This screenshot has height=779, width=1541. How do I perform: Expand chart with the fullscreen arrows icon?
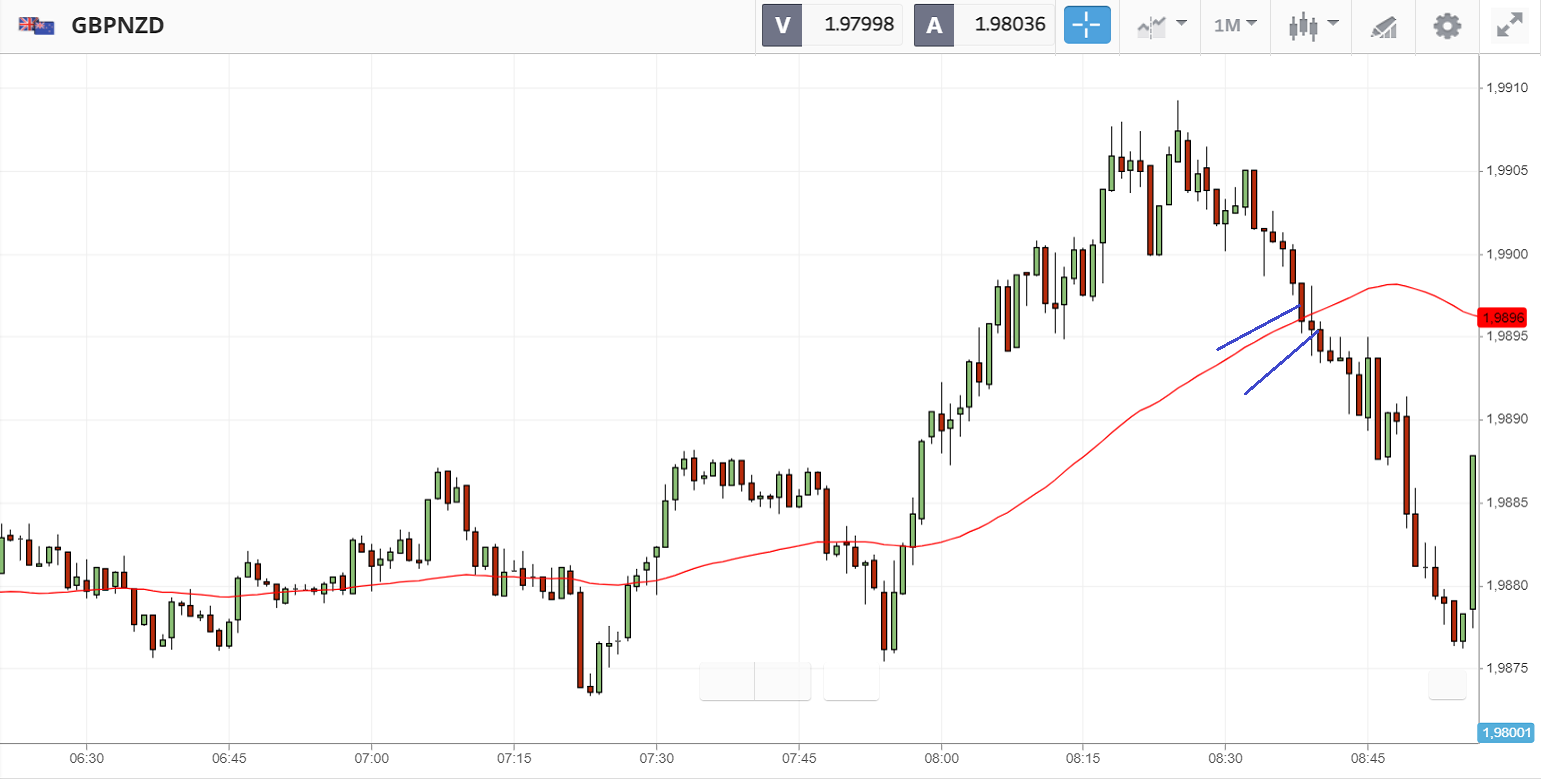(1509, 26)
